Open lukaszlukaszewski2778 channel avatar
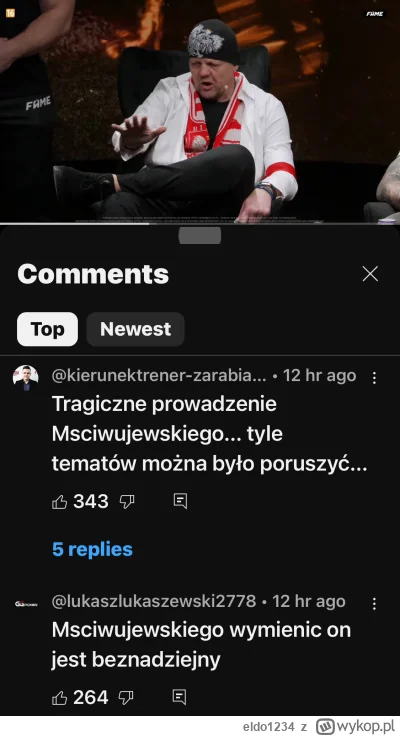This screenshot has width=400, height=736. (25, 604)
